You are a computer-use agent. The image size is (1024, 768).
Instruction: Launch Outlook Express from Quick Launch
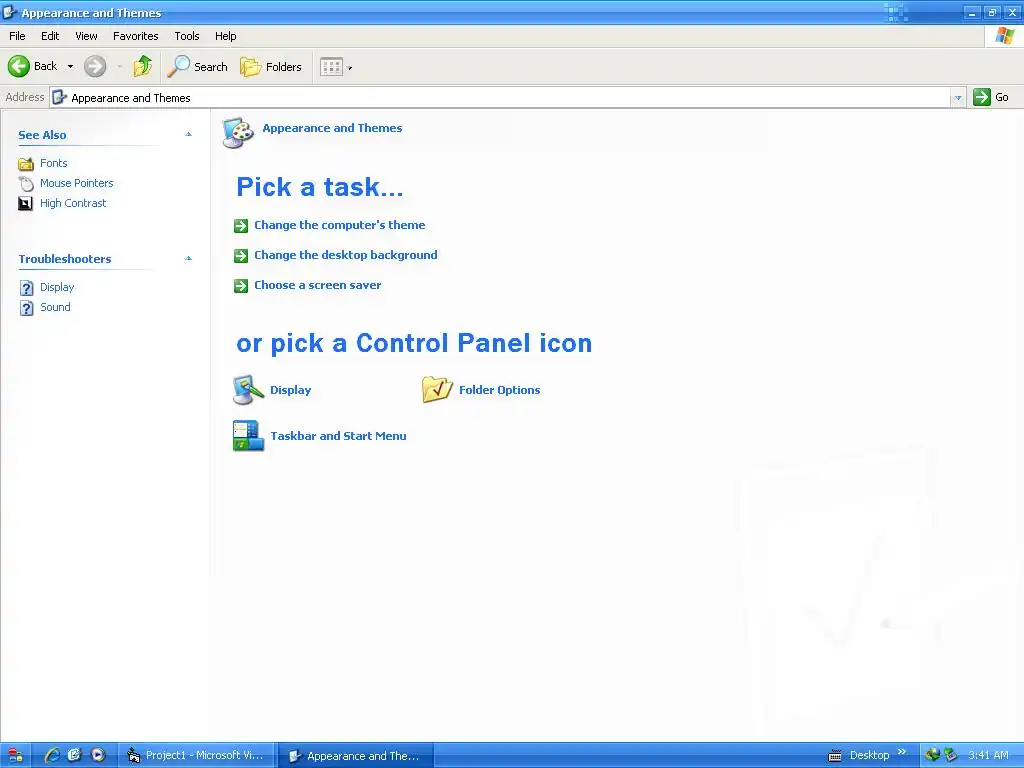point(74,756)
